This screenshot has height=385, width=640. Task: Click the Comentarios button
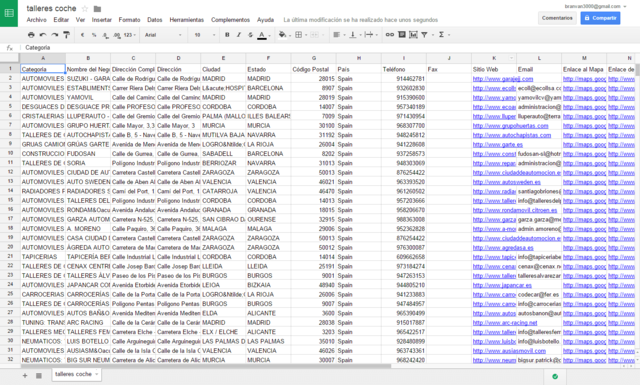pyautogui.click(x=557, y=18)
